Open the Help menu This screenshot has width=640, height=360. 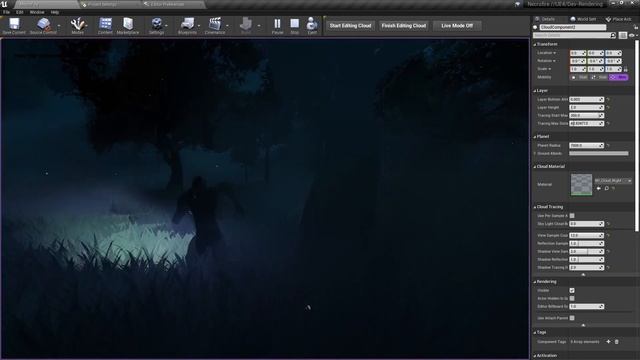click(55, 12)
